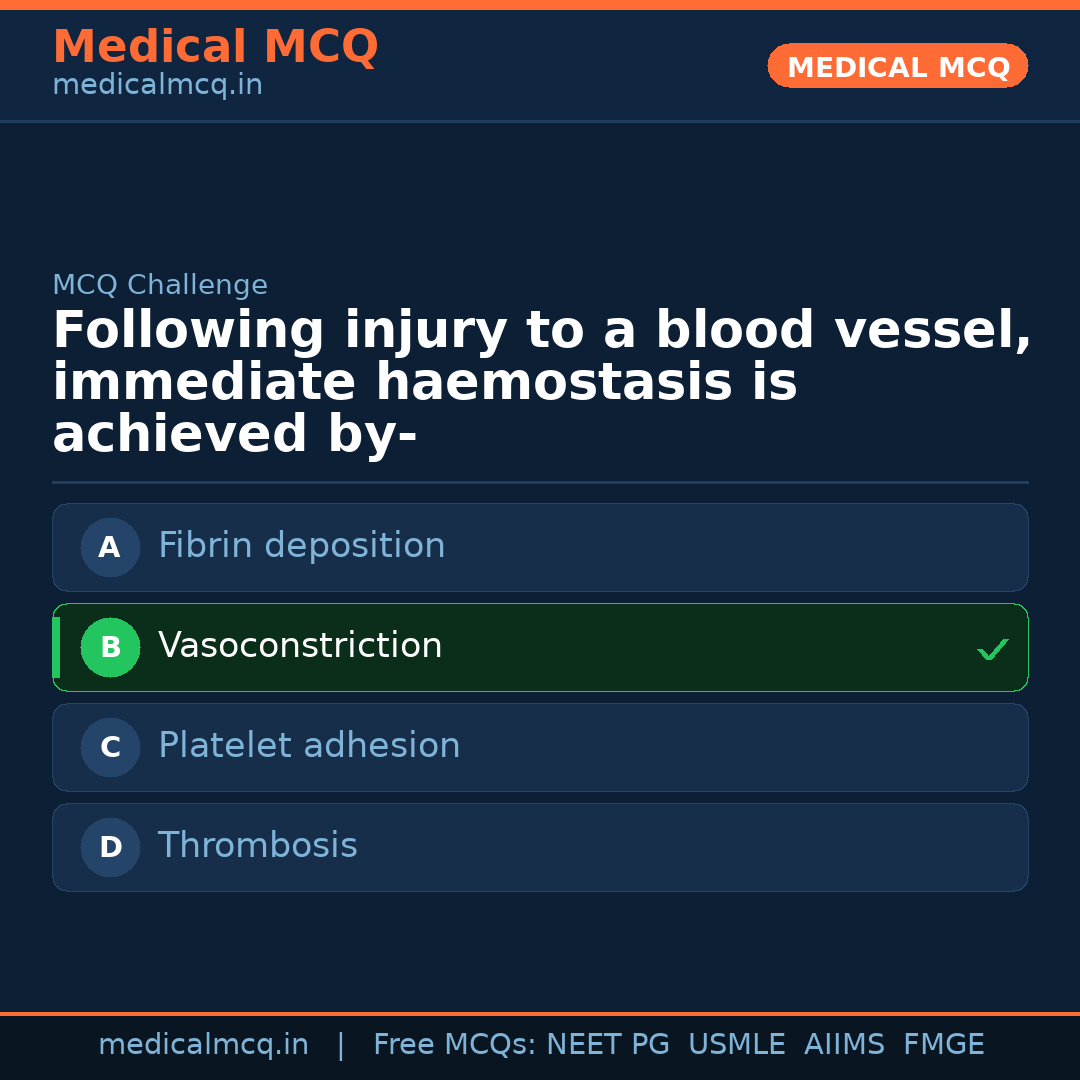Click the letter A option circle
Screen dimensions: 1080x1080
tap(110, 547)
